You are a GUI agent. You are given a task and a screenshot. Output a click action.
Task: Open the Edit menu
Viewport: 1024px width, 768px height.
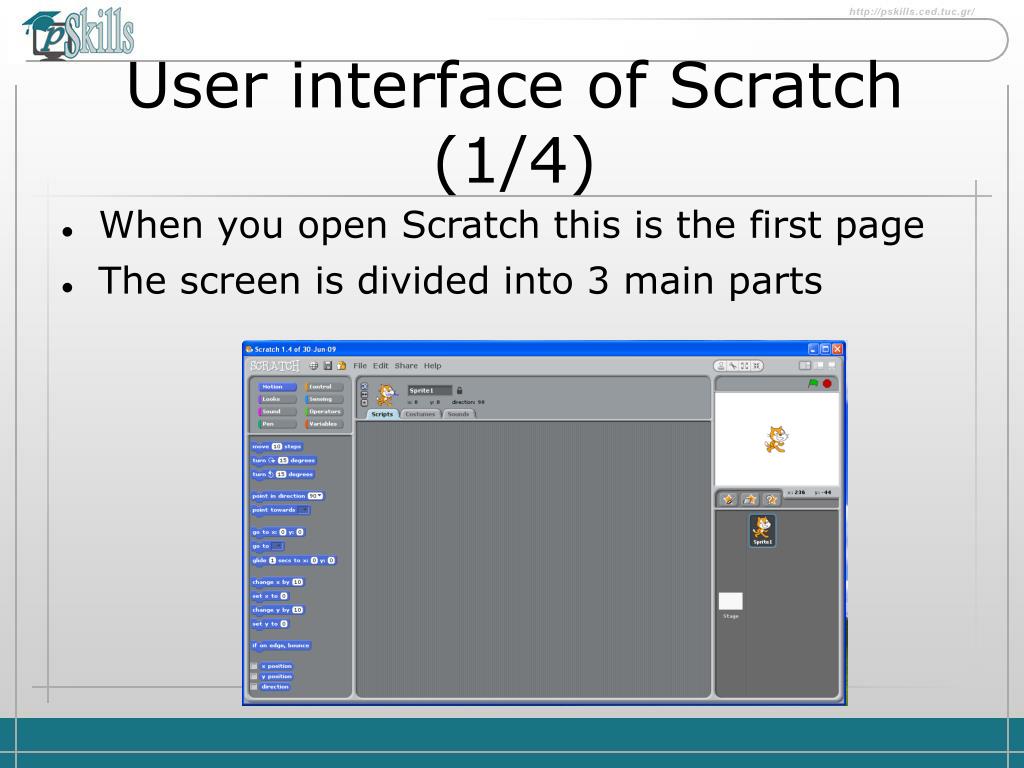coord(381,366)
